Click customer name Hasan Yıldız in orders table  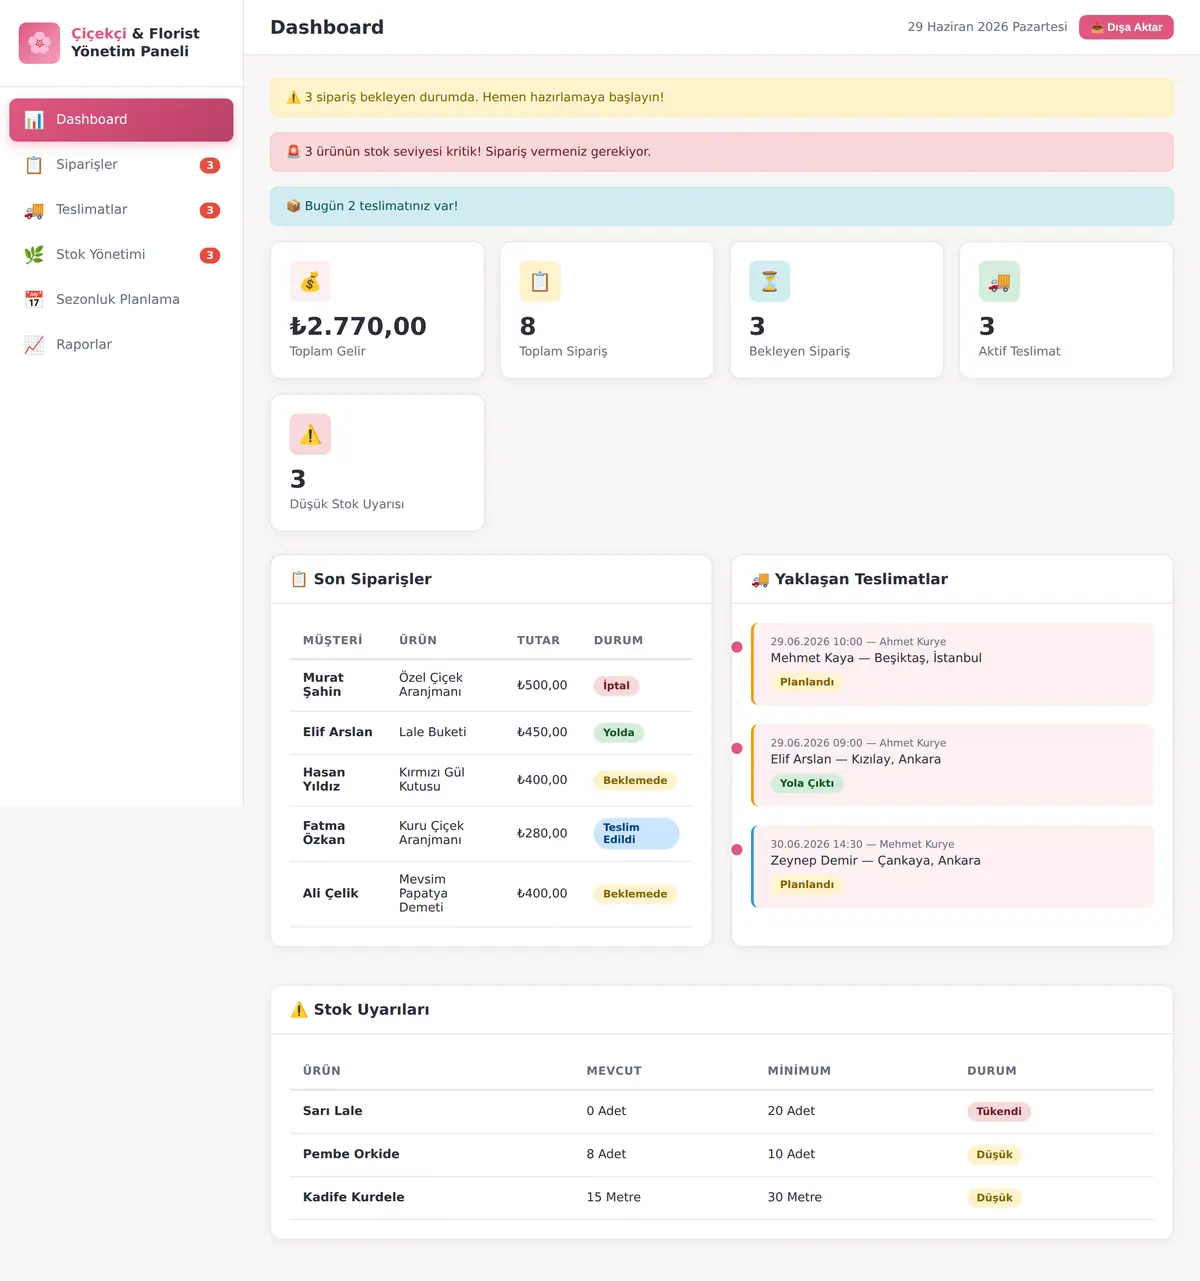[x=324, y=780]
